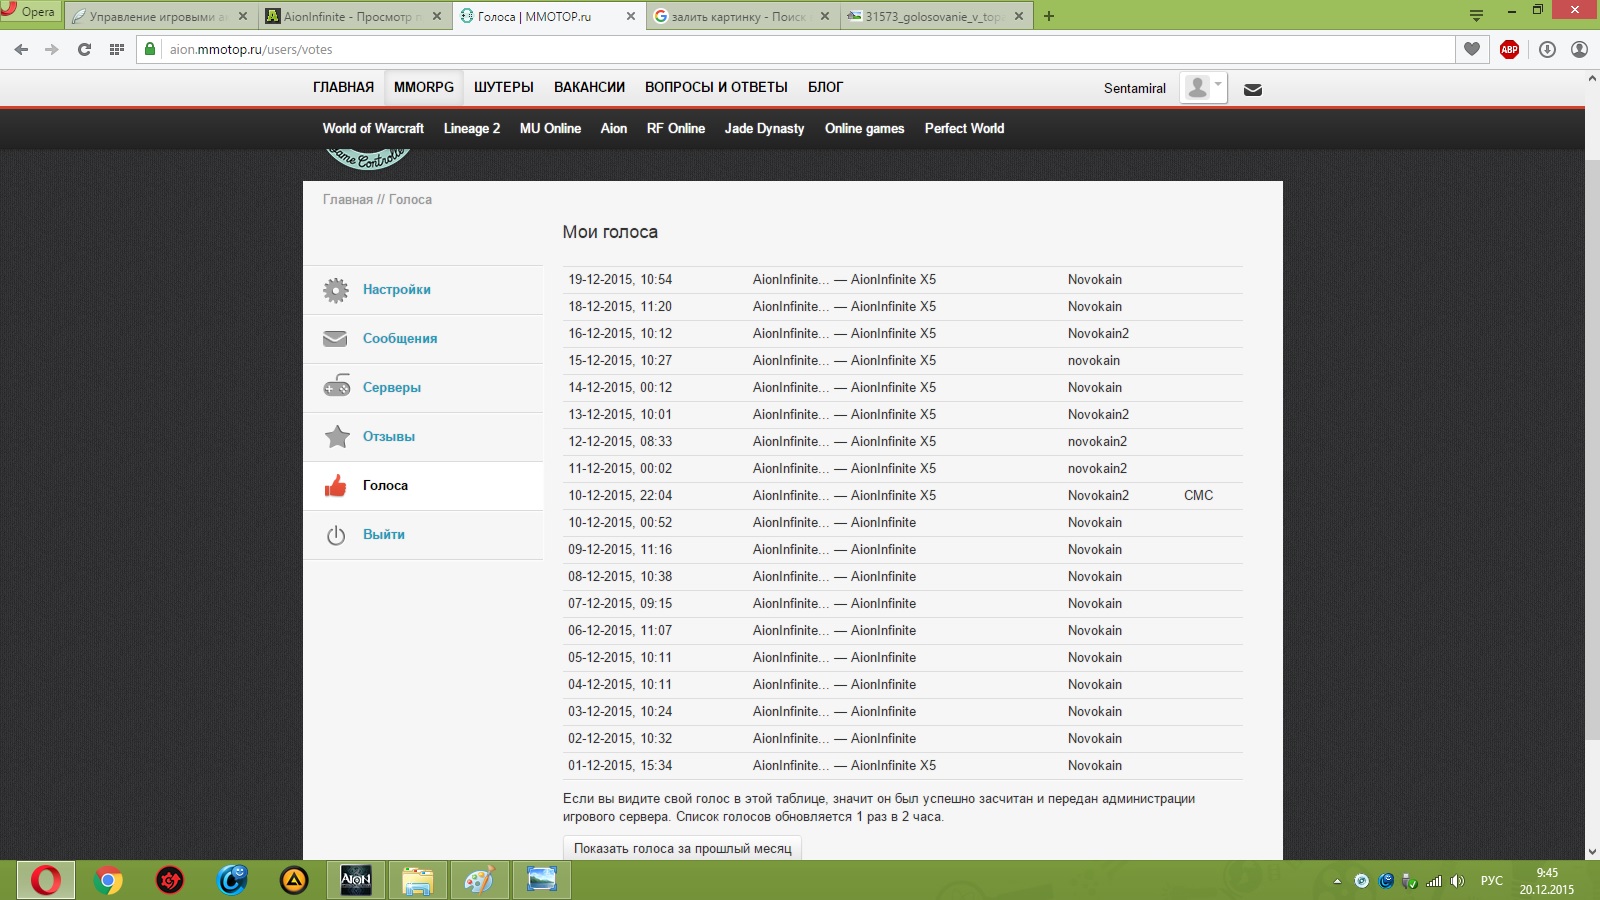Click 'Показать голоса за прошлый месяц' button
Image resolution: width=1600 pixels, height=900 pixels.
point(682,848)
